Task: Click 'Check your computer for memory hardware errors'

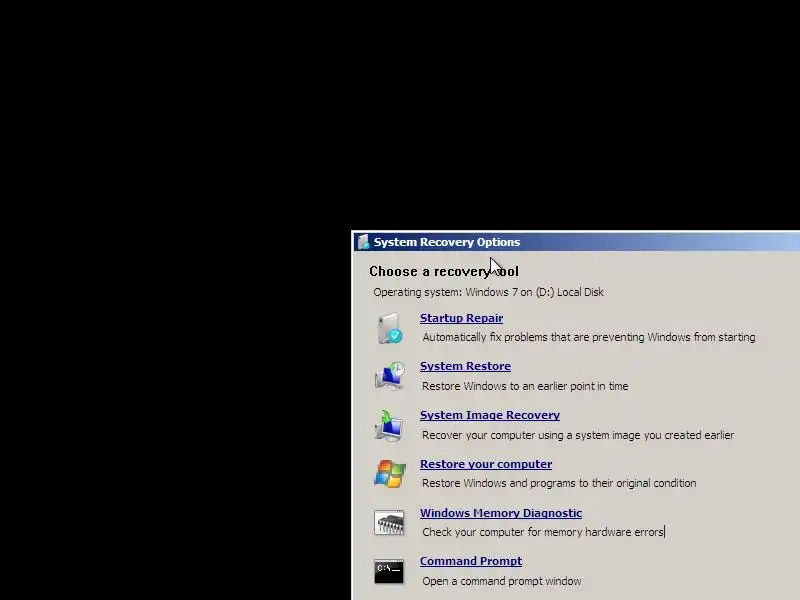Action: click(x=543, y=532)
